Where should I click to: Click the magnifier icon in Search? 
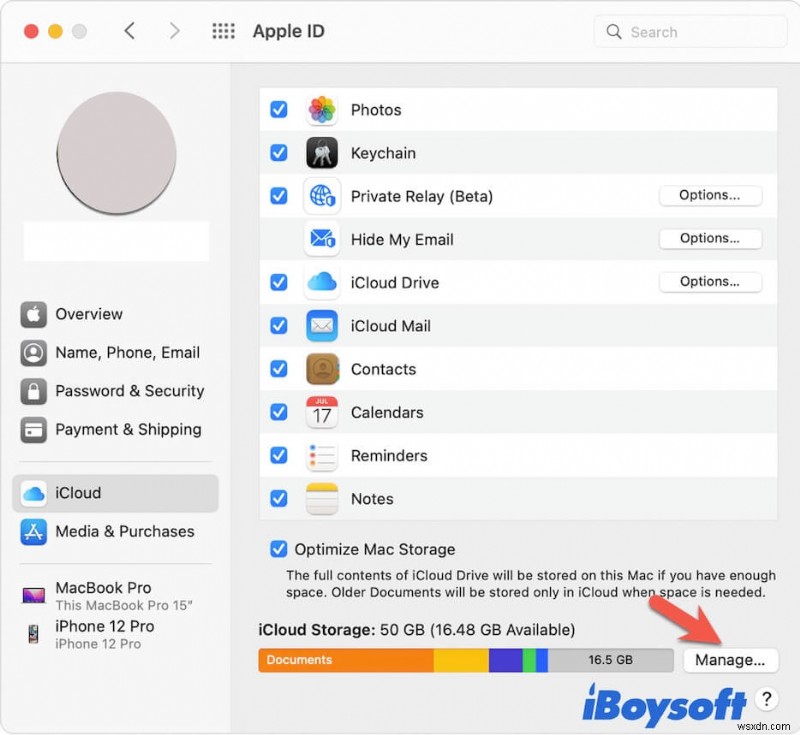click(614, 32)
